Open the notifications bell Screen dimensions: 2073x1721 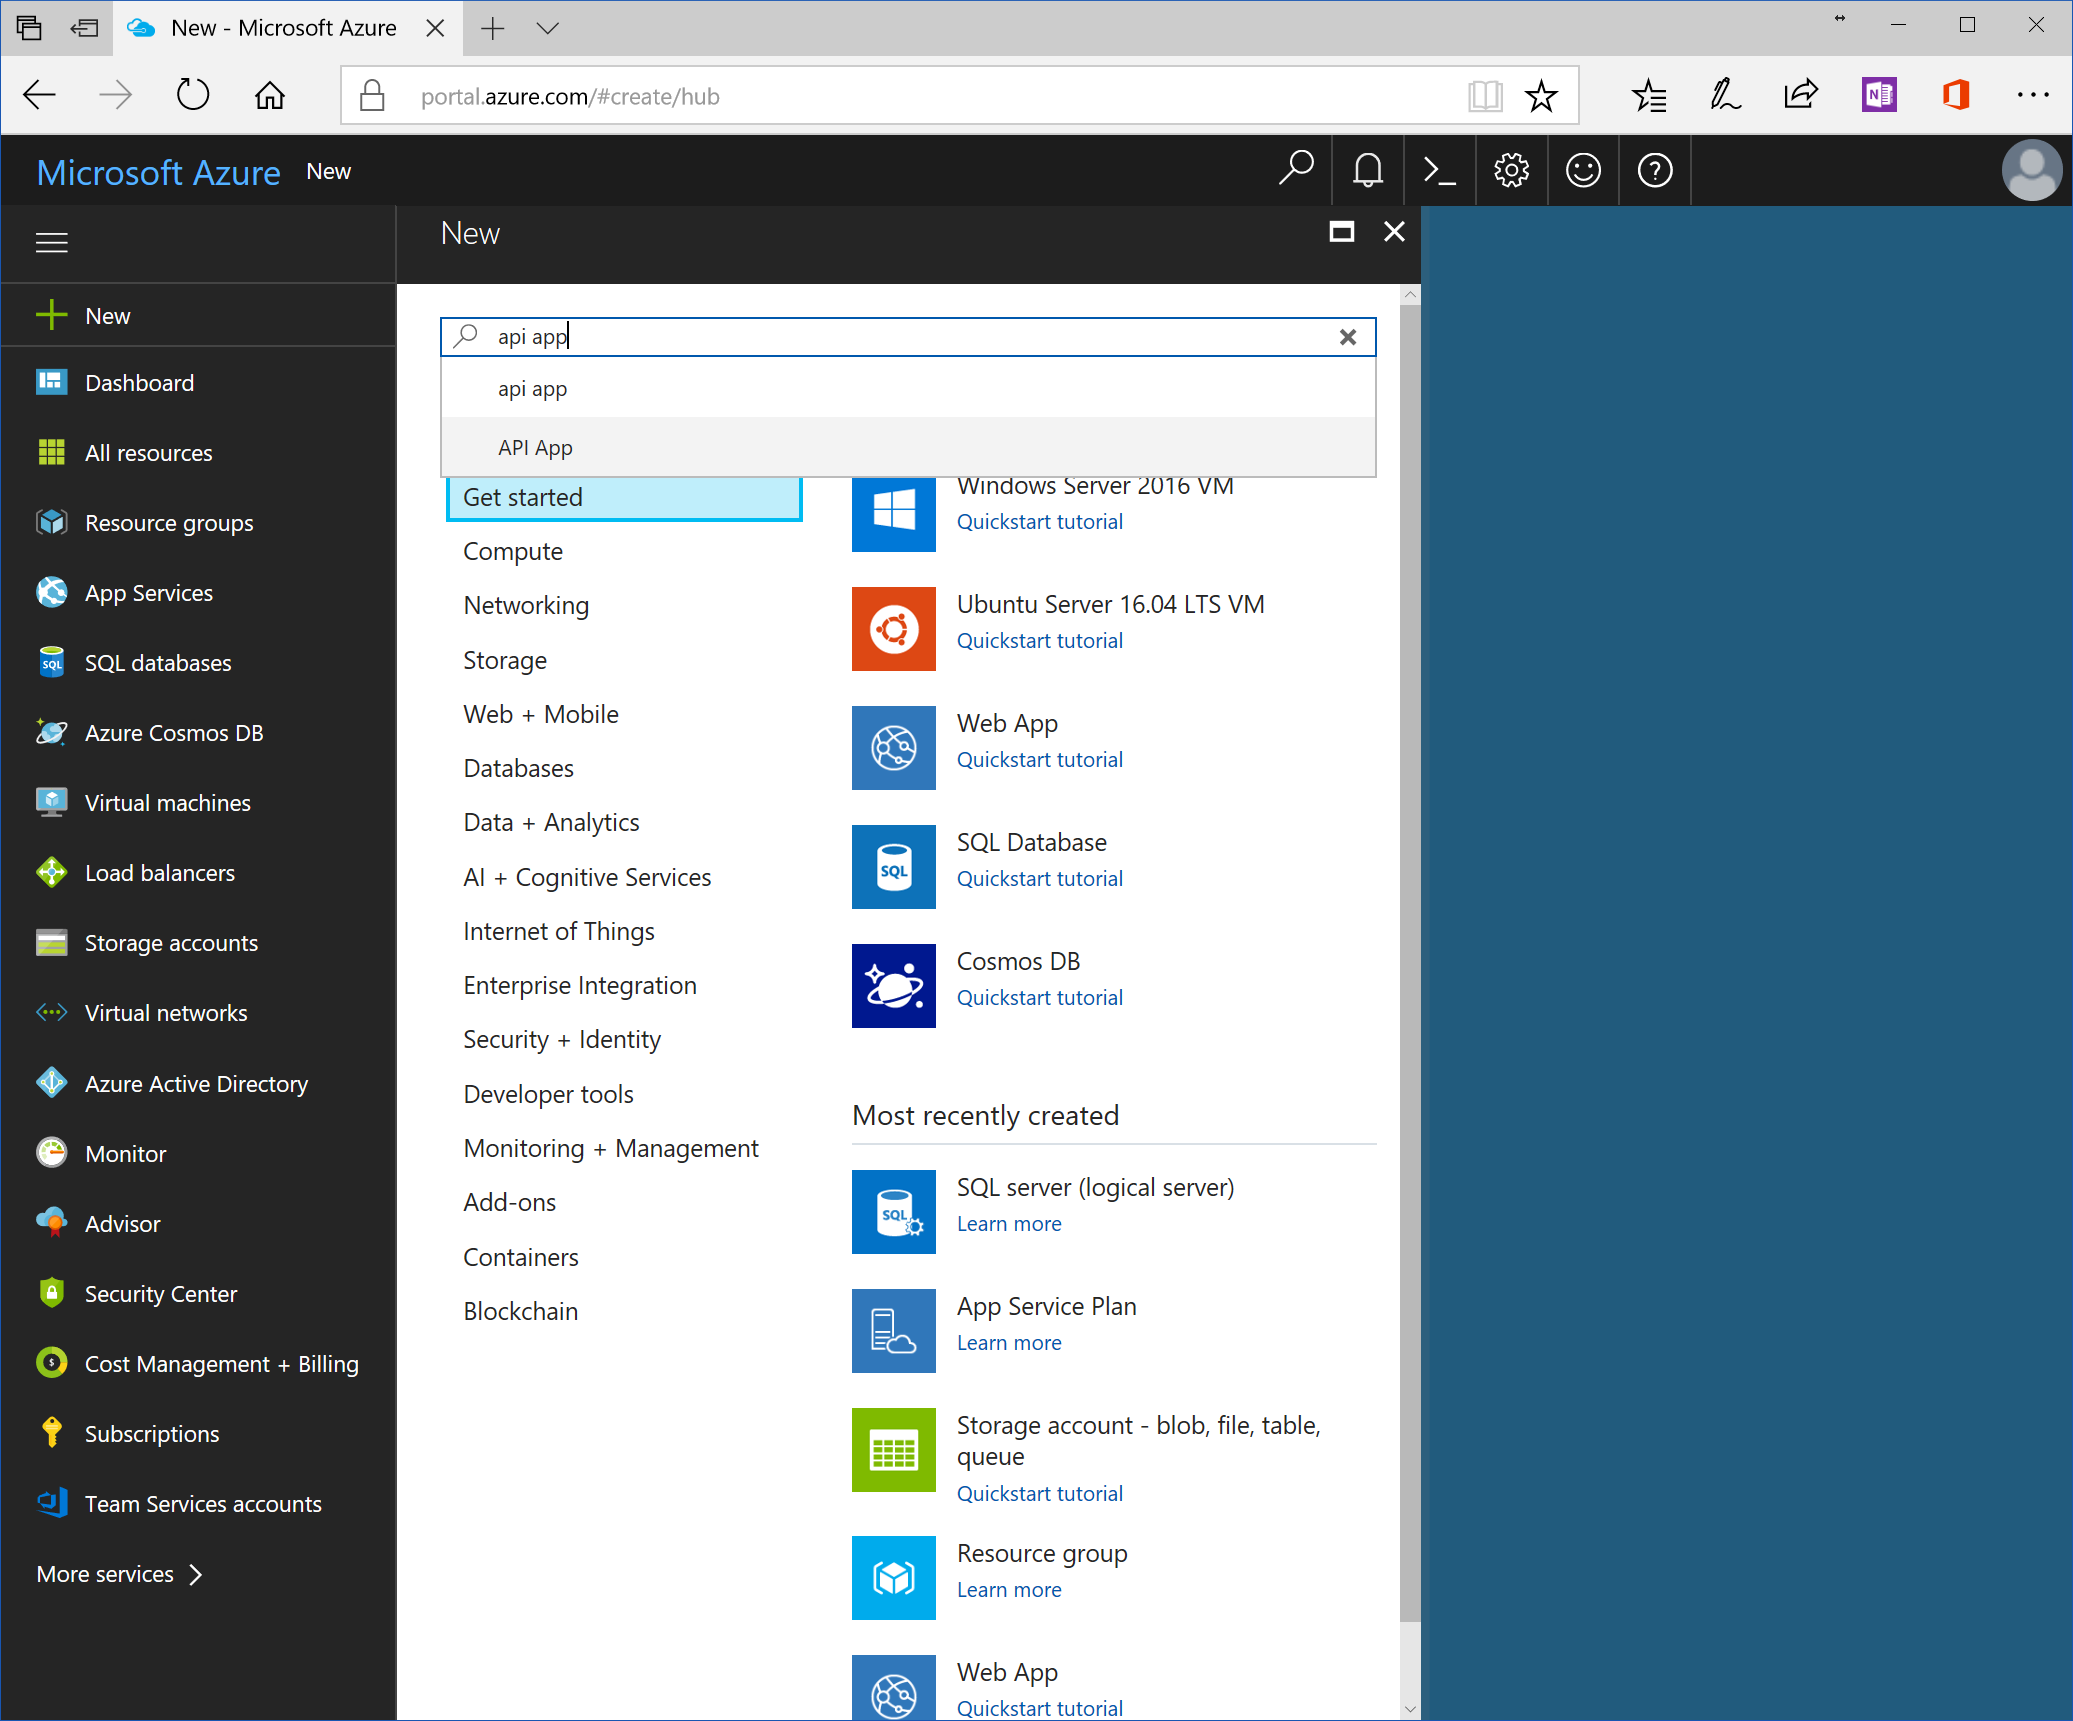[x=1367, y=171]
